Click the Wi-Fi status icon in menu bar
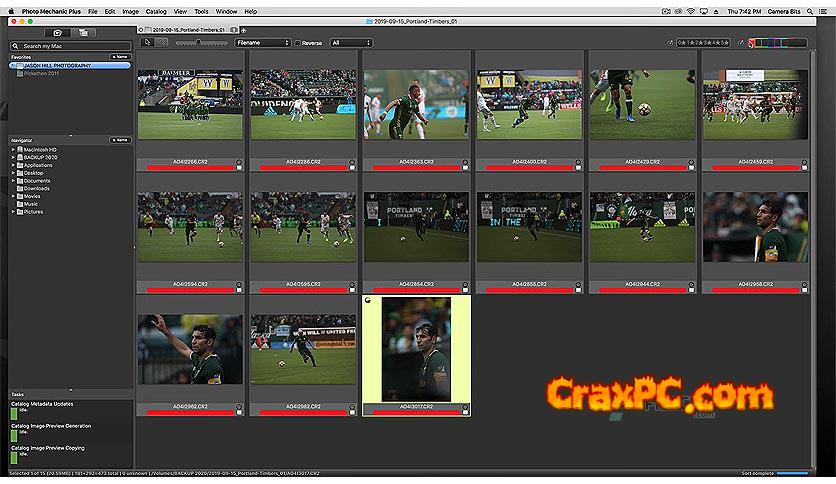 click(x=690, y=11)
